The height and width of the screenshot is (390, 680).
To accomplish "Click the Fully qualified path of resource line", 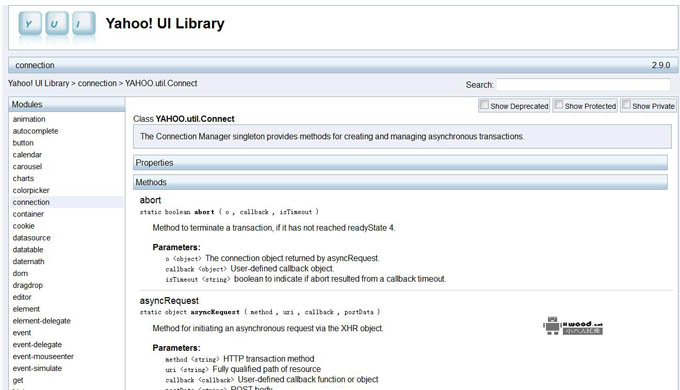I will point(243,369).
